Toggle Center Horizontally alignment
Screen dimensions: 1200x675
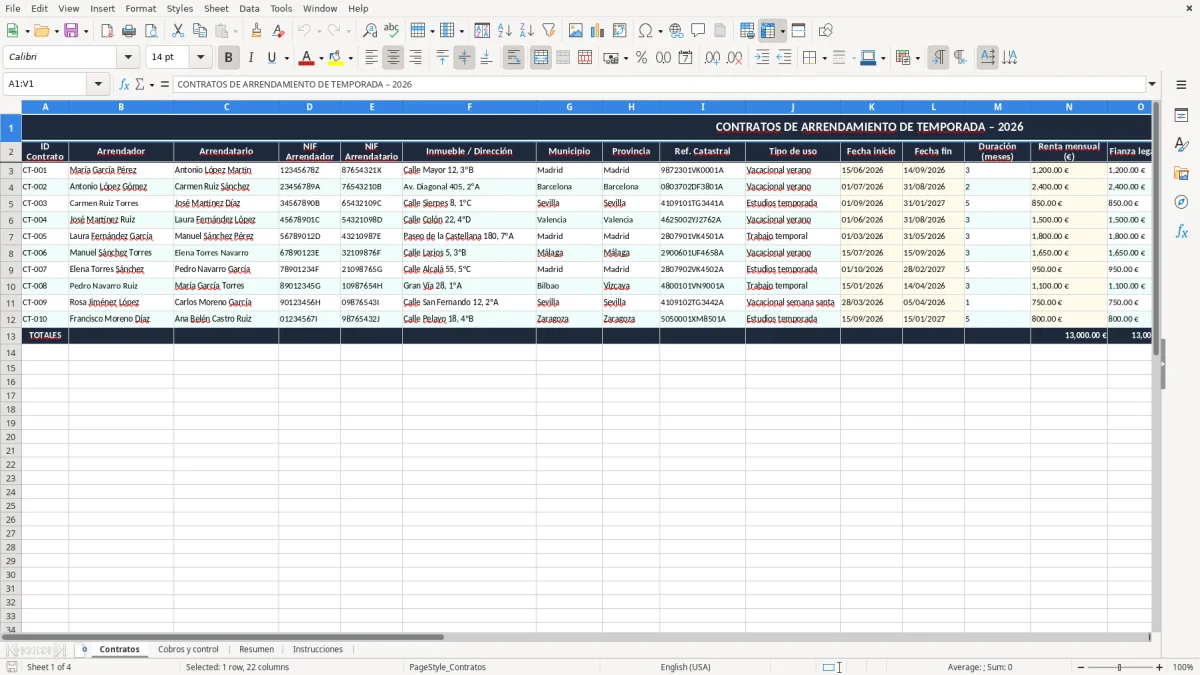pyautogui.click(x=394, y=58)
